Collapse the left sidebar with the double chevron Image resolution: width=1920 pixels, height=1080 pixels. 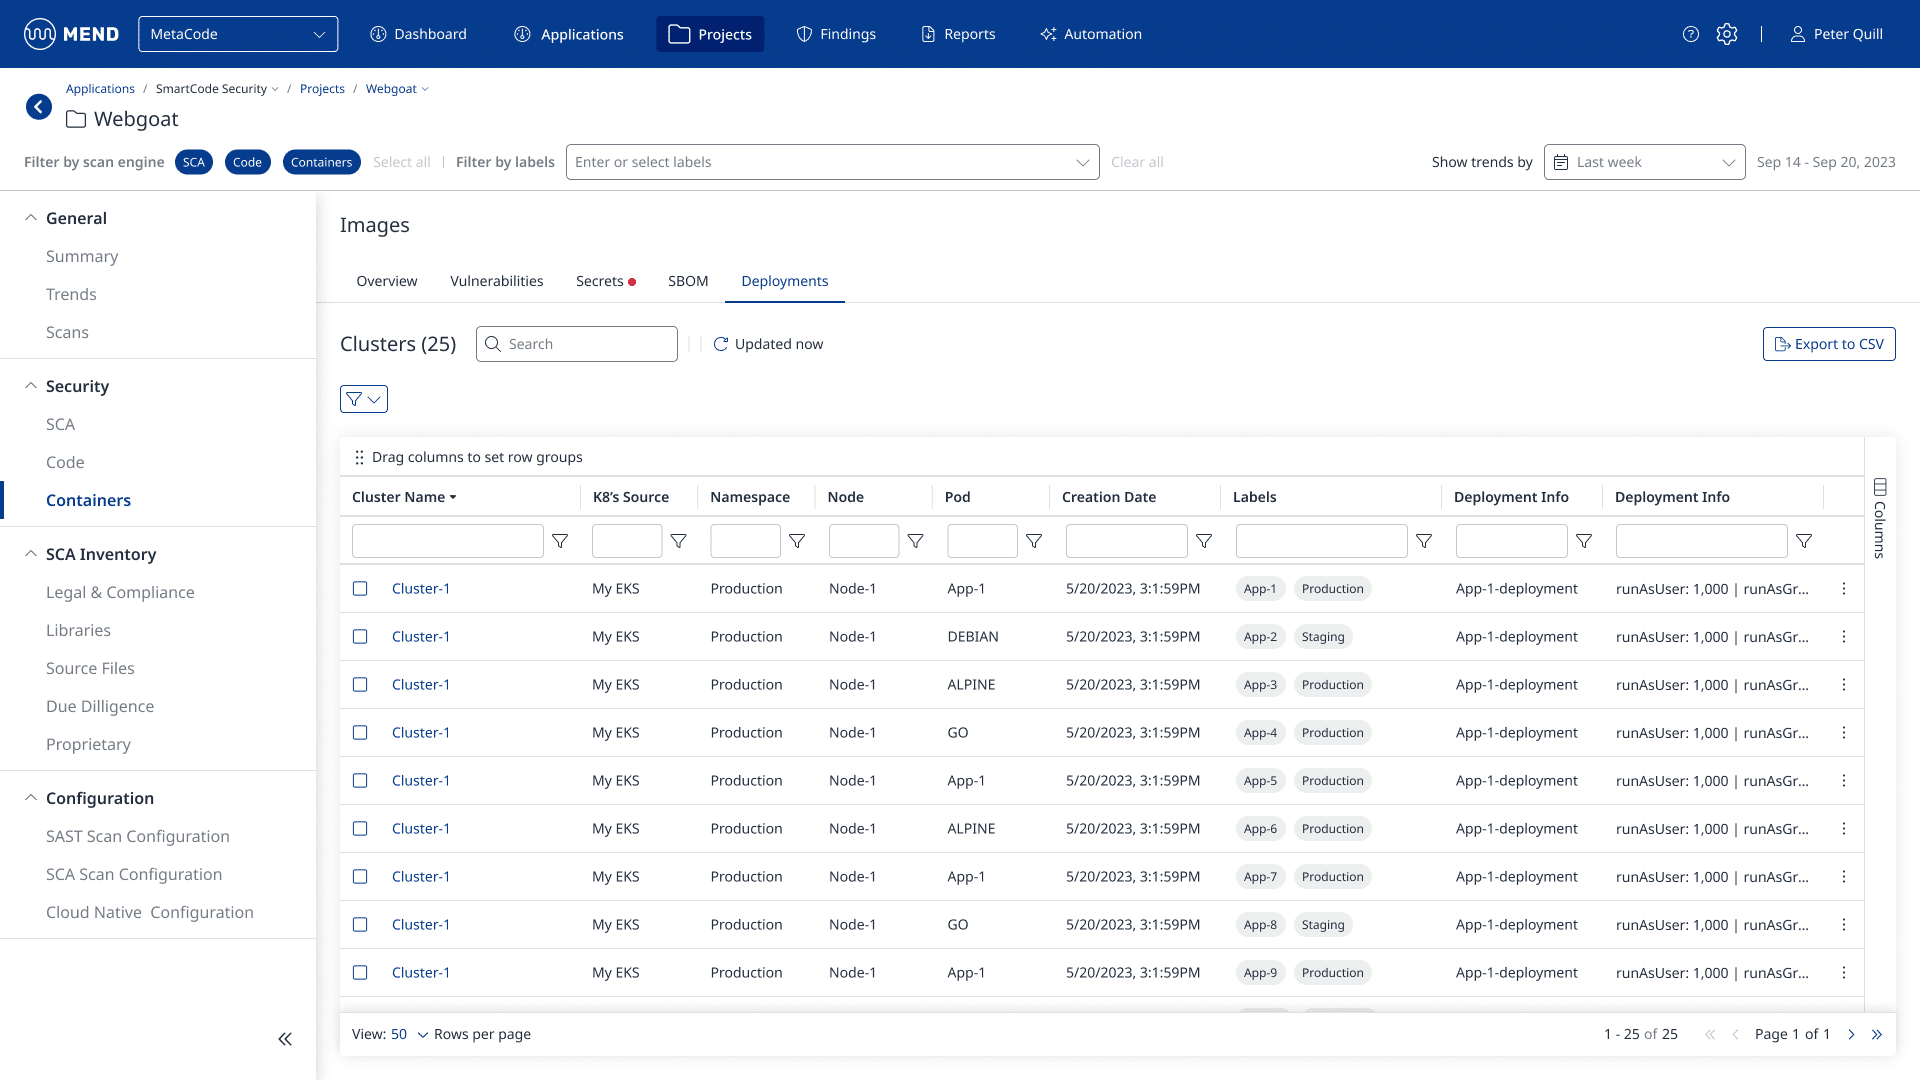click(x=285, y=1039)
